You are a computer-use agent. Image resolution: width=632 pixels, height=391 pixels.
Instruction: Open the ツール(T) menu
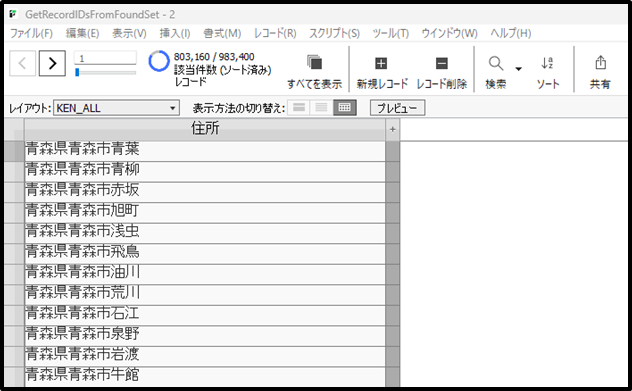(x=391, y=33)
